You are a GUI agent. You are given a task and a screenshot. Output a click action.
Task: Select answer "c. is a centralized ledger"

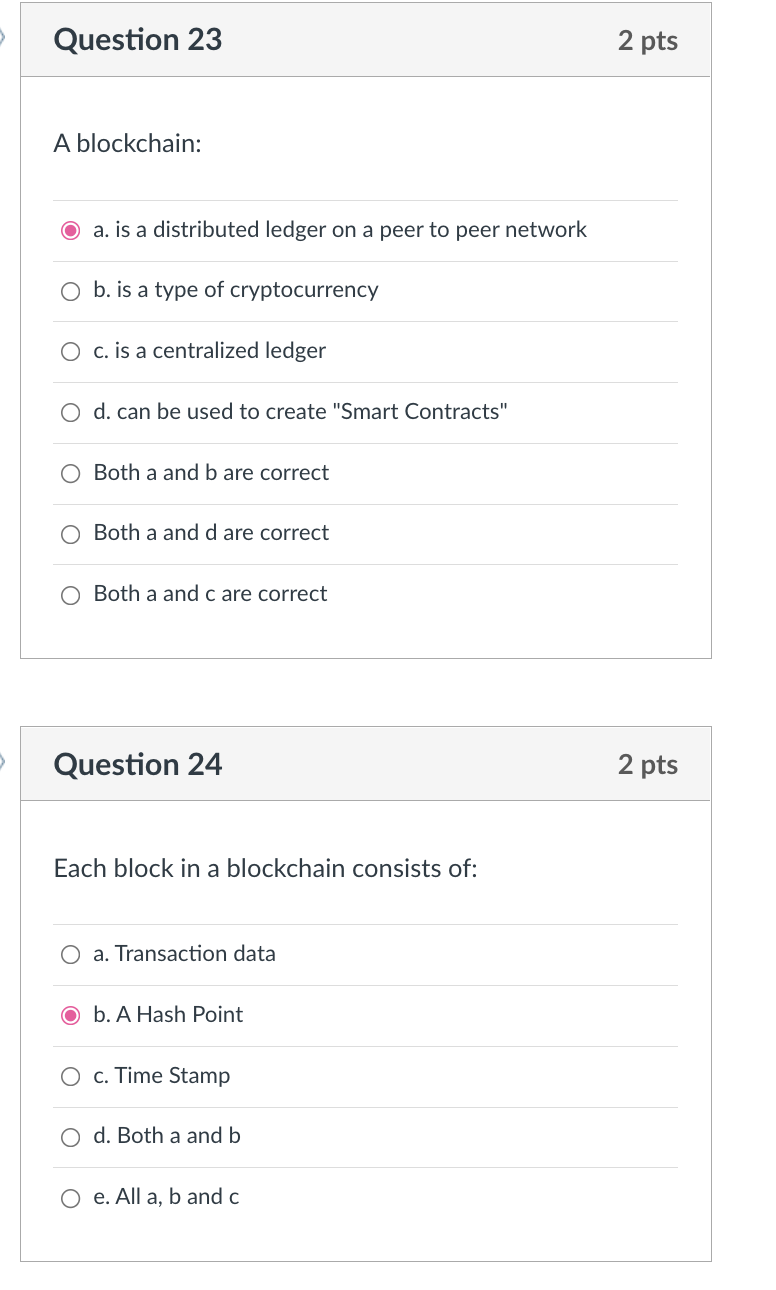pyautogui.click(x=70, y=351)
